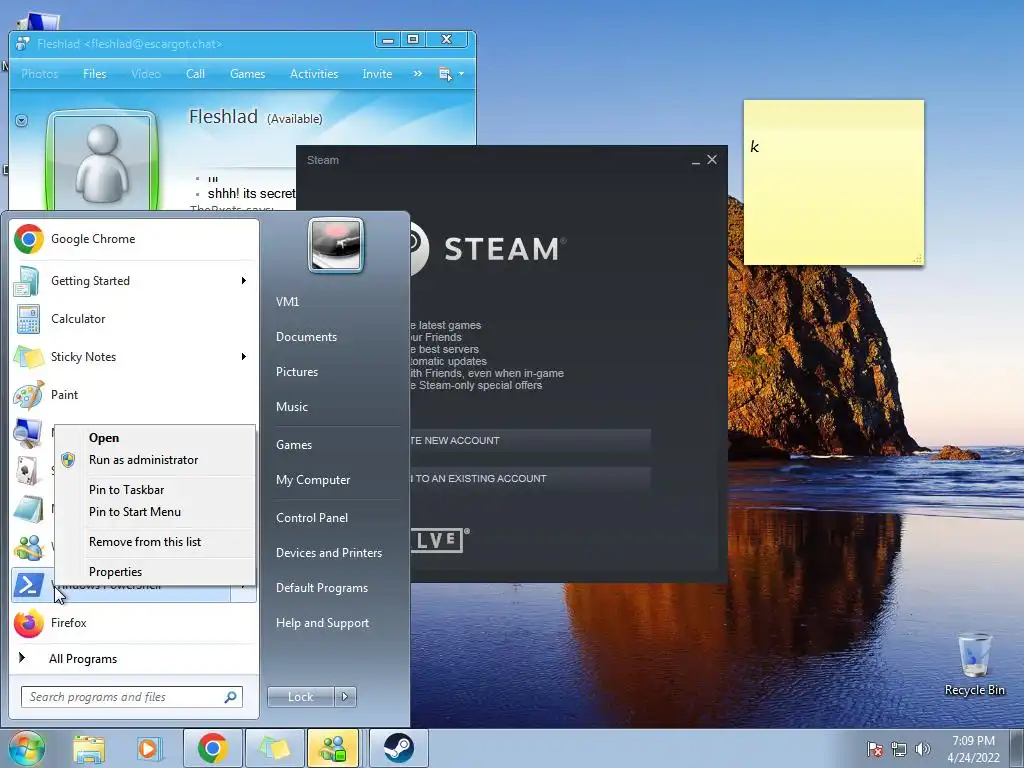The image size is (1024, 768).
Task: Click Invite in Messenger toolbar
Action: 377,74
